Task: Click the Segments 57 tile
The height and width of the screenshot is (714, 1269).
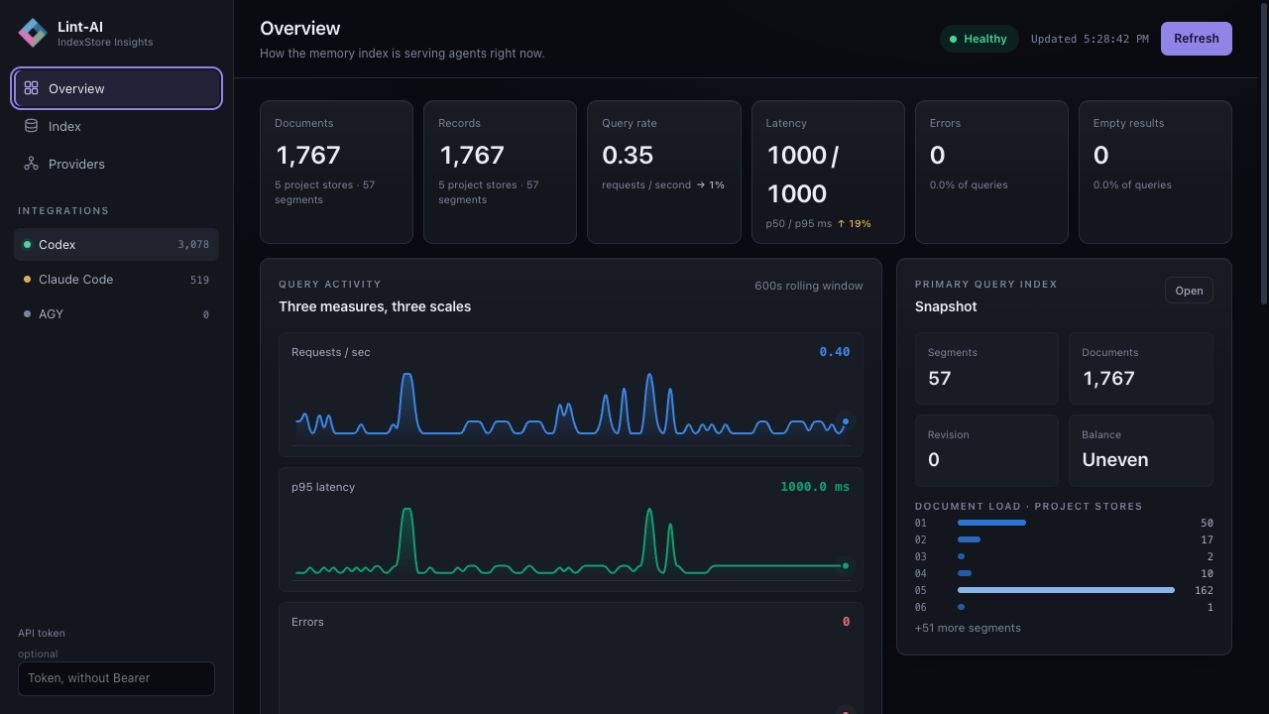Action: pos(986,368)
